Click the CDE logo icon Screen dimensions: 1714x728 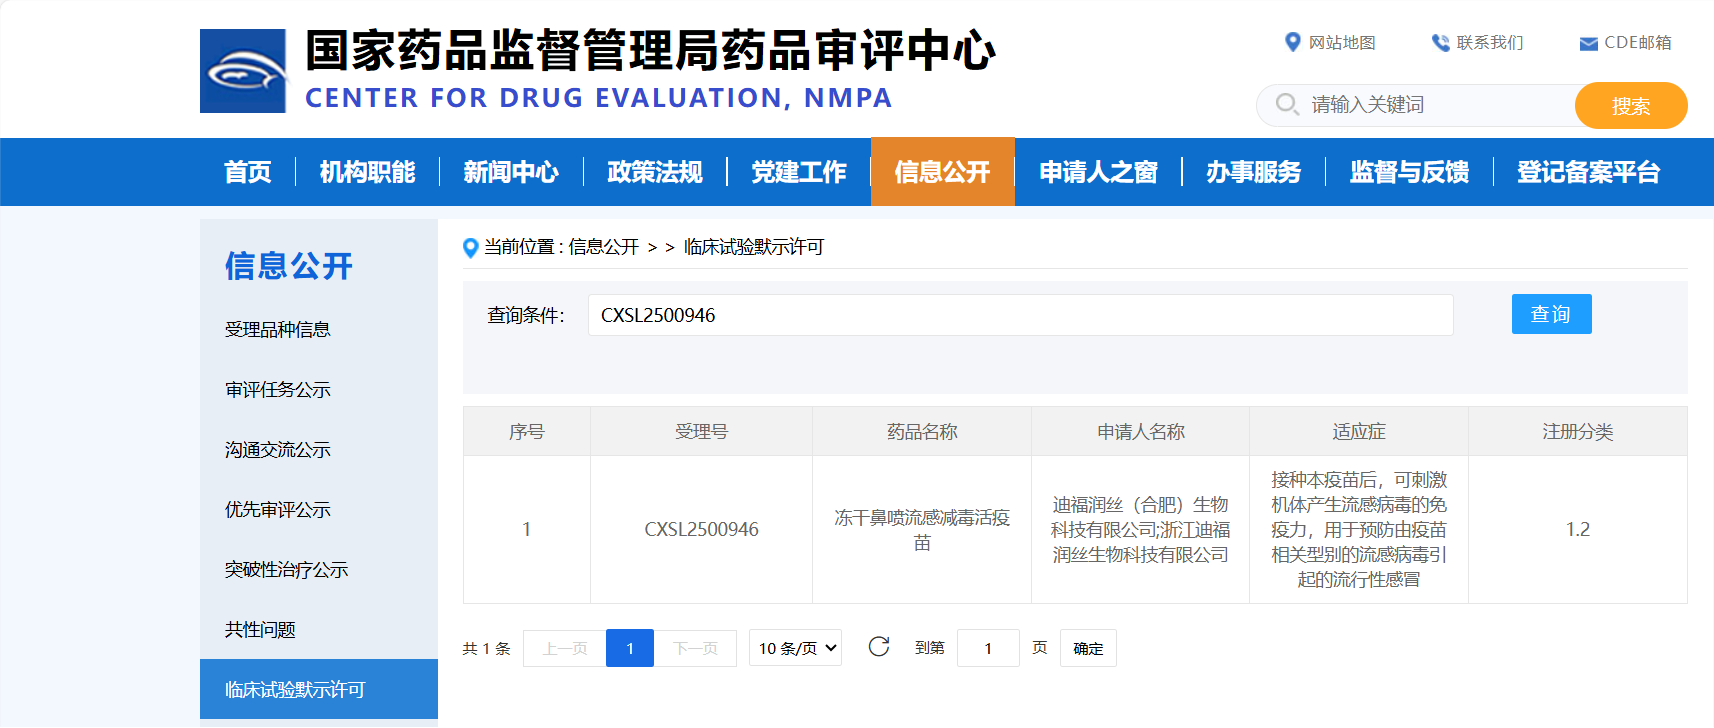coord(243,71)
